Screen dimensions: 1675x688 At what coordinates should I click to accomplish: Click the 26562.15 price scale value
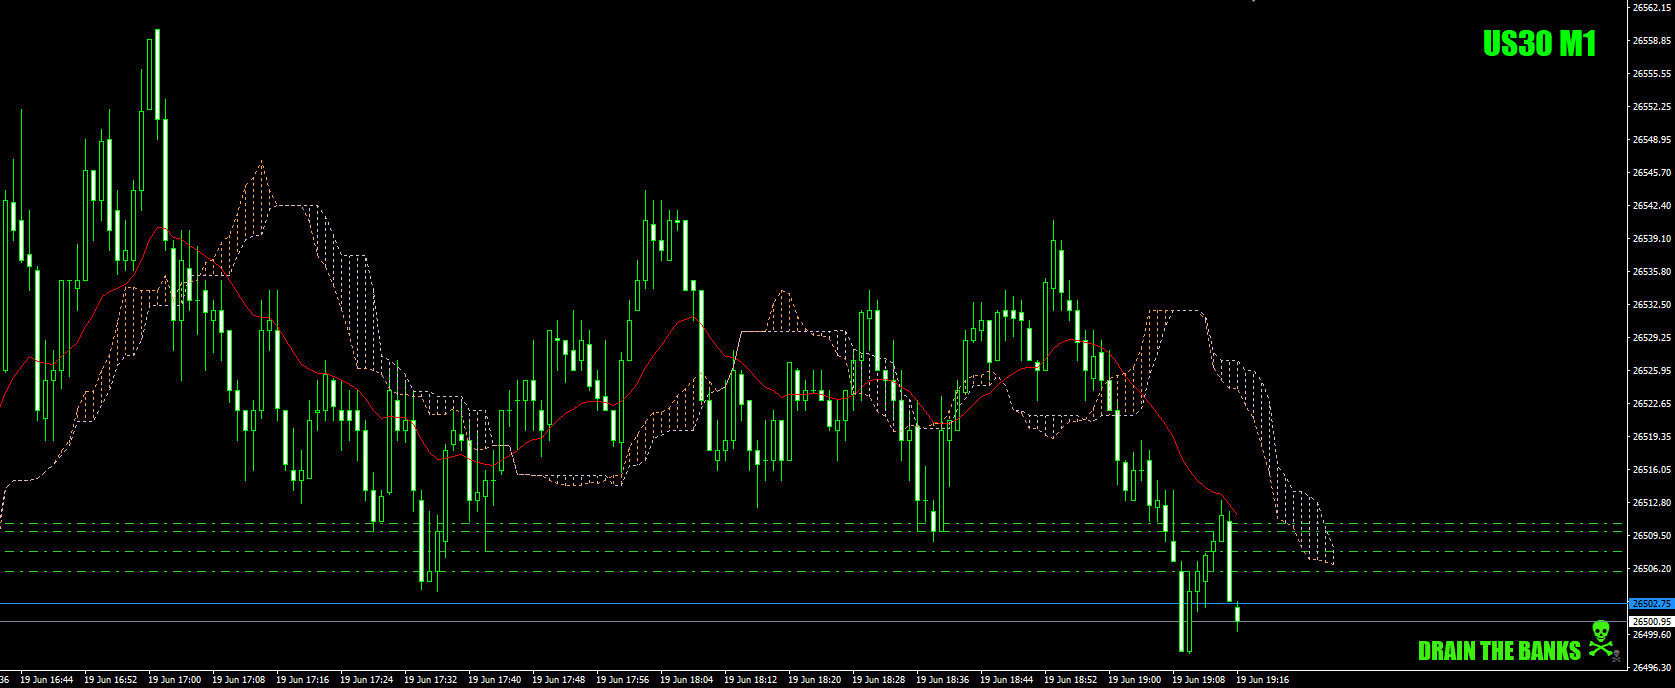coord(1652,7)
